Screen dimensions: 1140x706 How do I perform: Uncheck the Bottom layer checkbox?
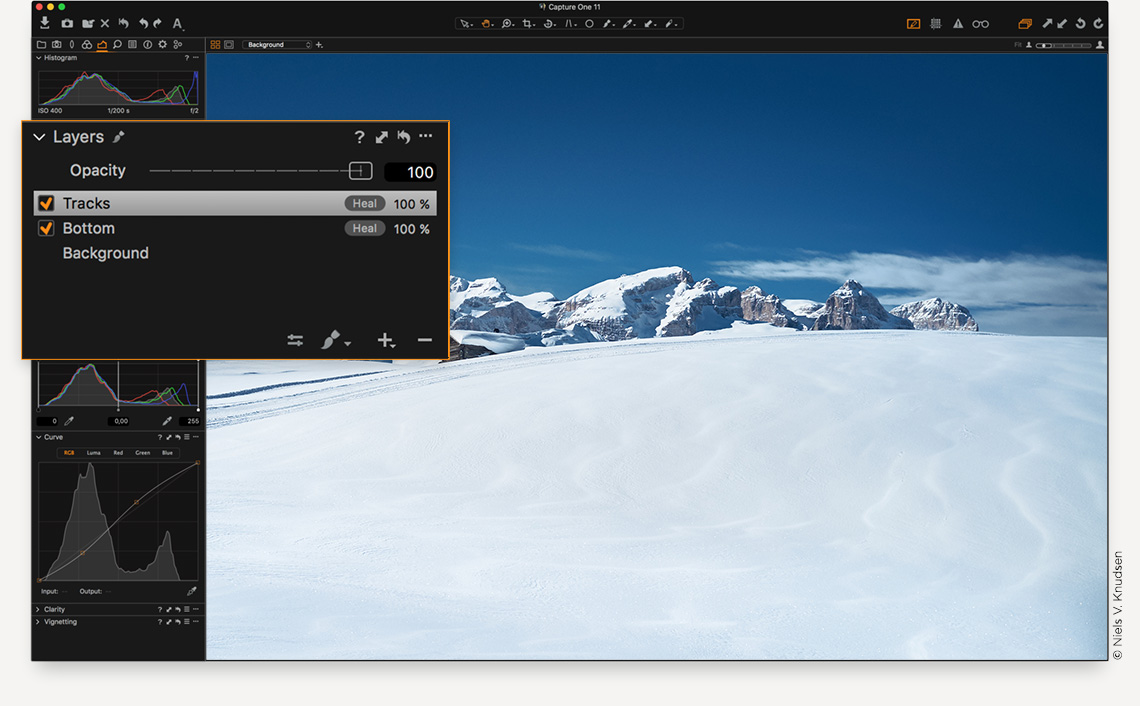(46, 228)
